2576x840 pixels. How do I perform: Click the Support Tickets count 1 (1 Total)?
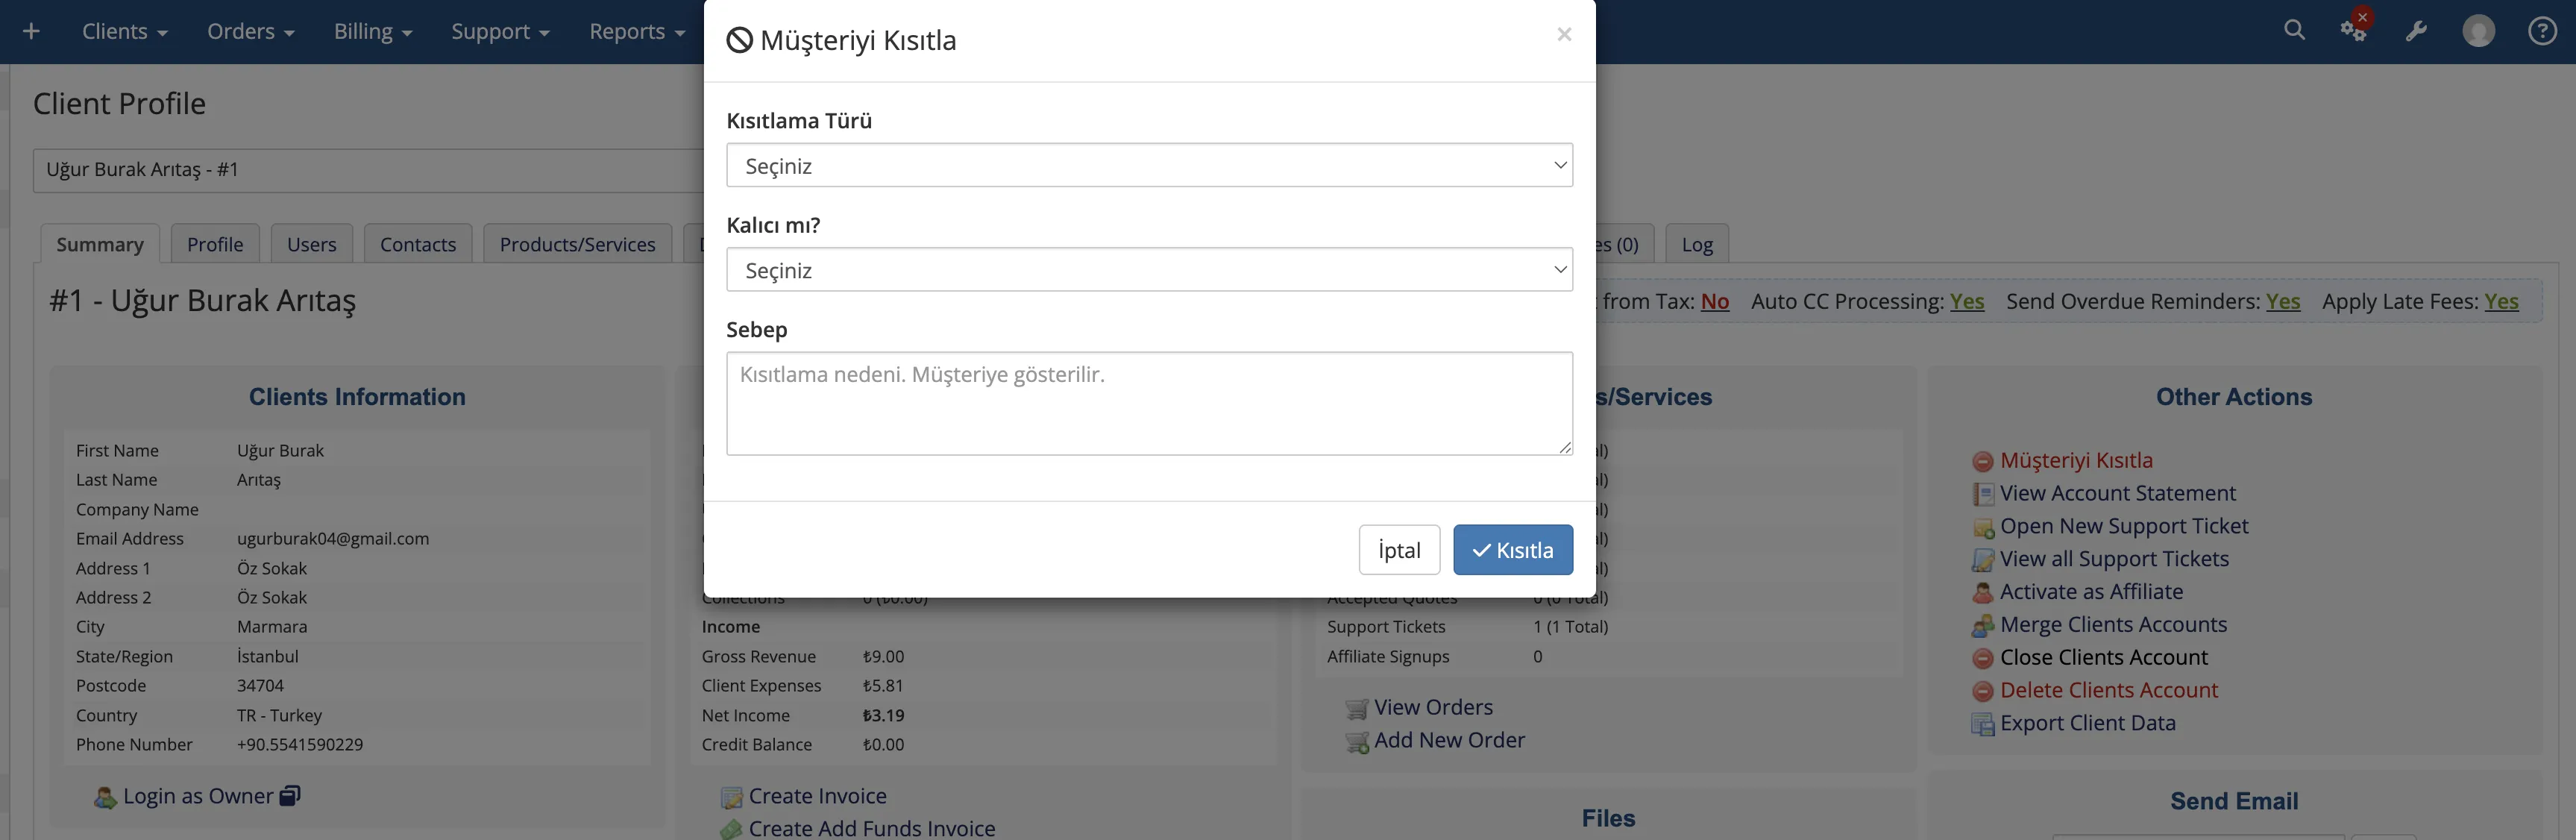1570,626
